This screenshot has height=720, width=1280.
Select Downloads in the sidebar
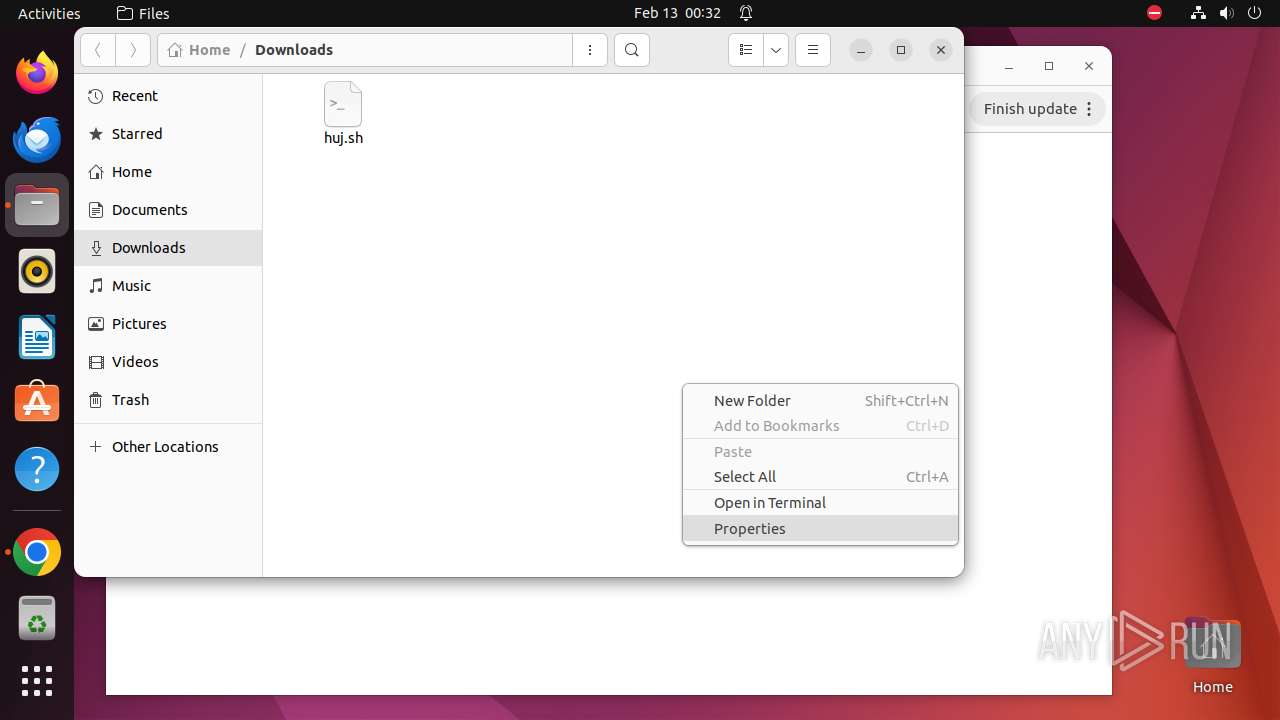click(x=168, y=248)
